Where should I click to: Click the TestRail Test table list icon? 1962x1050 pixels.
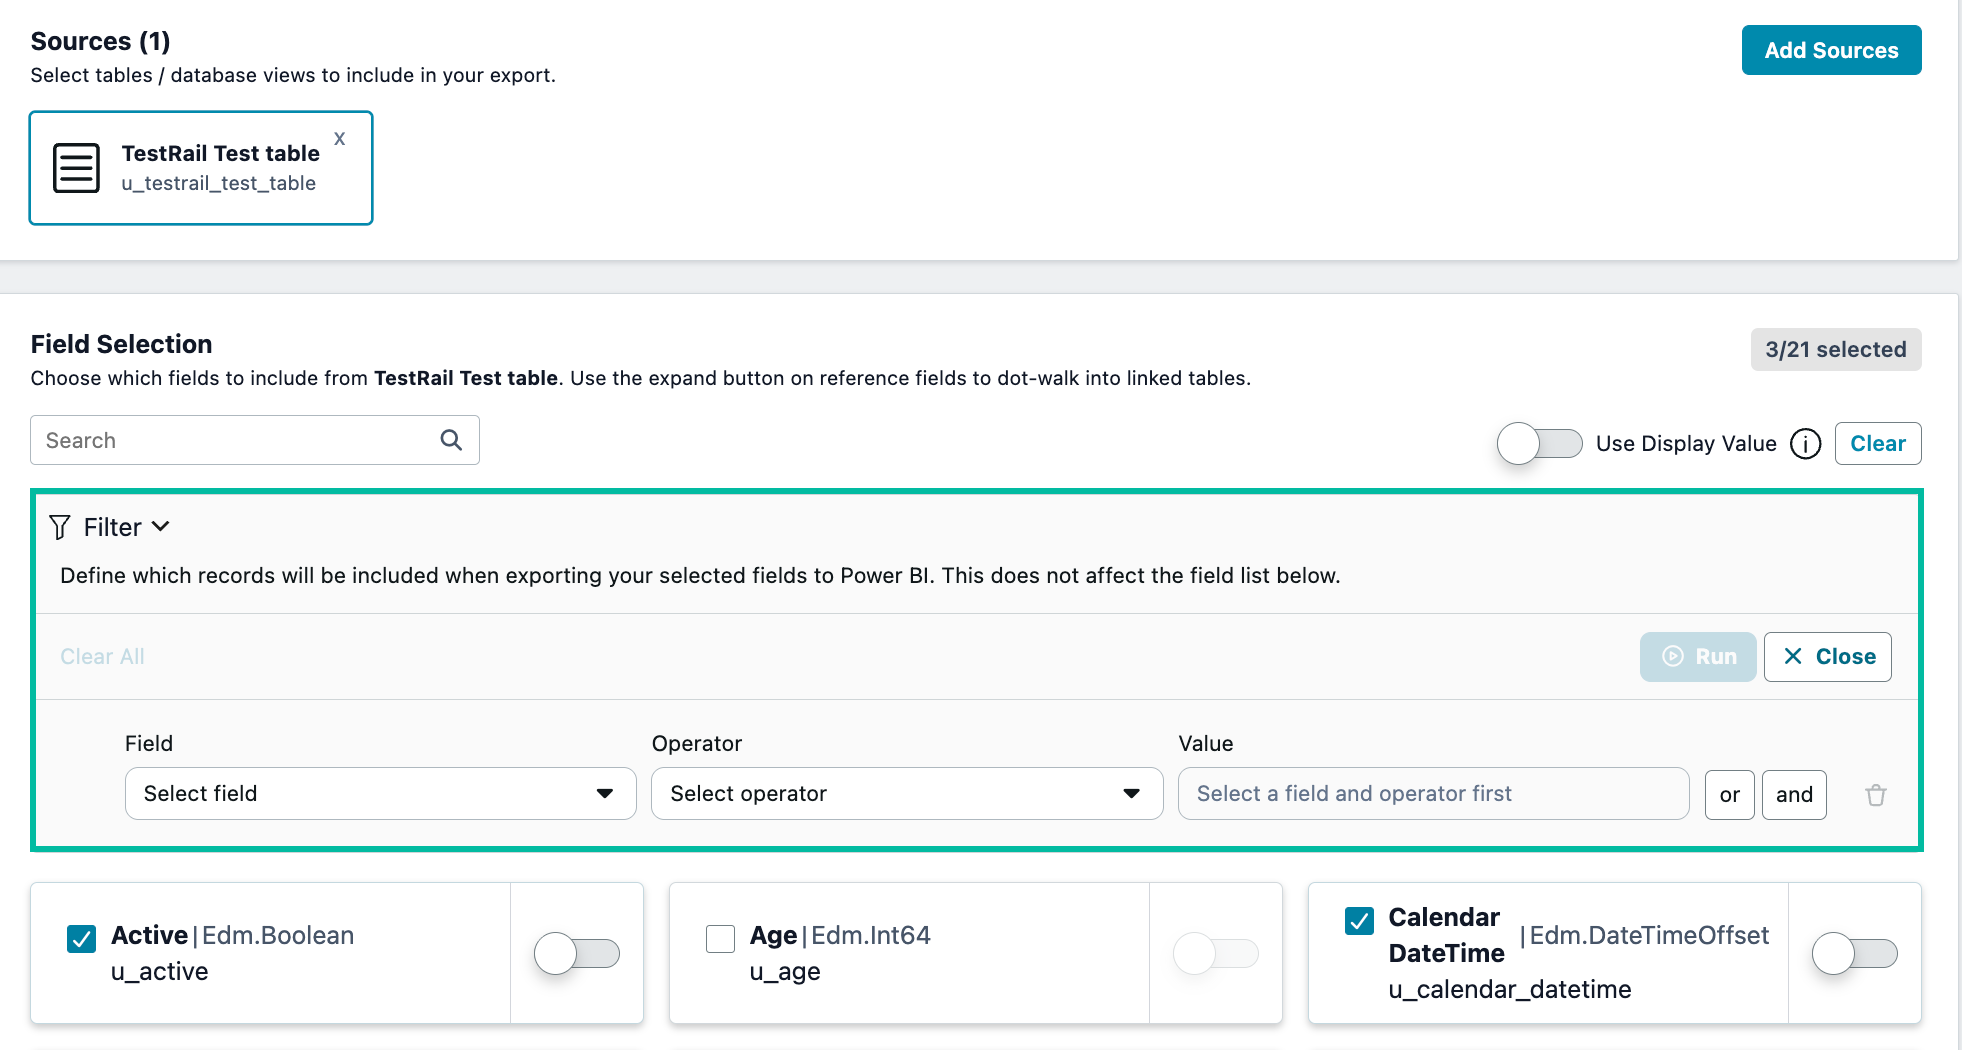(x=76, y=168)
